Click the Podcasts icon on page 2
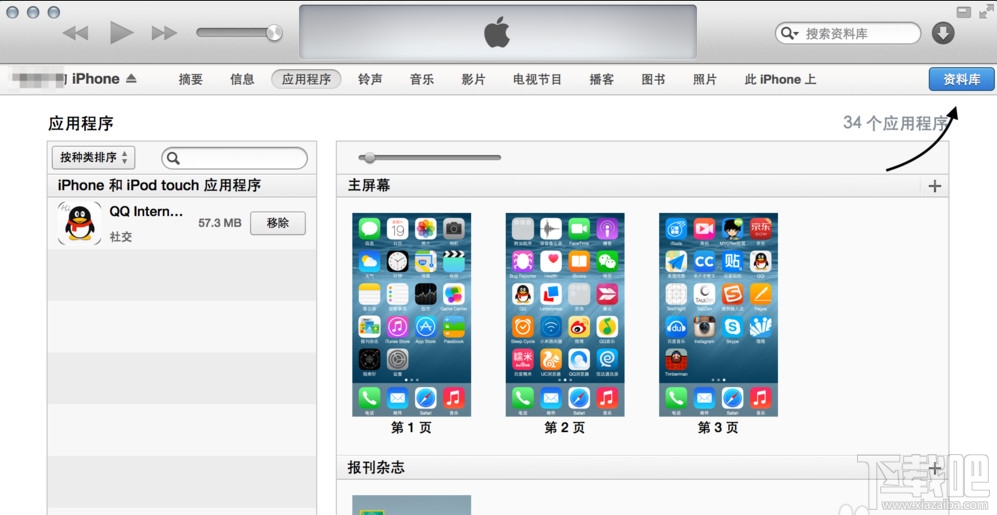Image resolution: width=997 pixels, height=515 pixels. point(607,228)
